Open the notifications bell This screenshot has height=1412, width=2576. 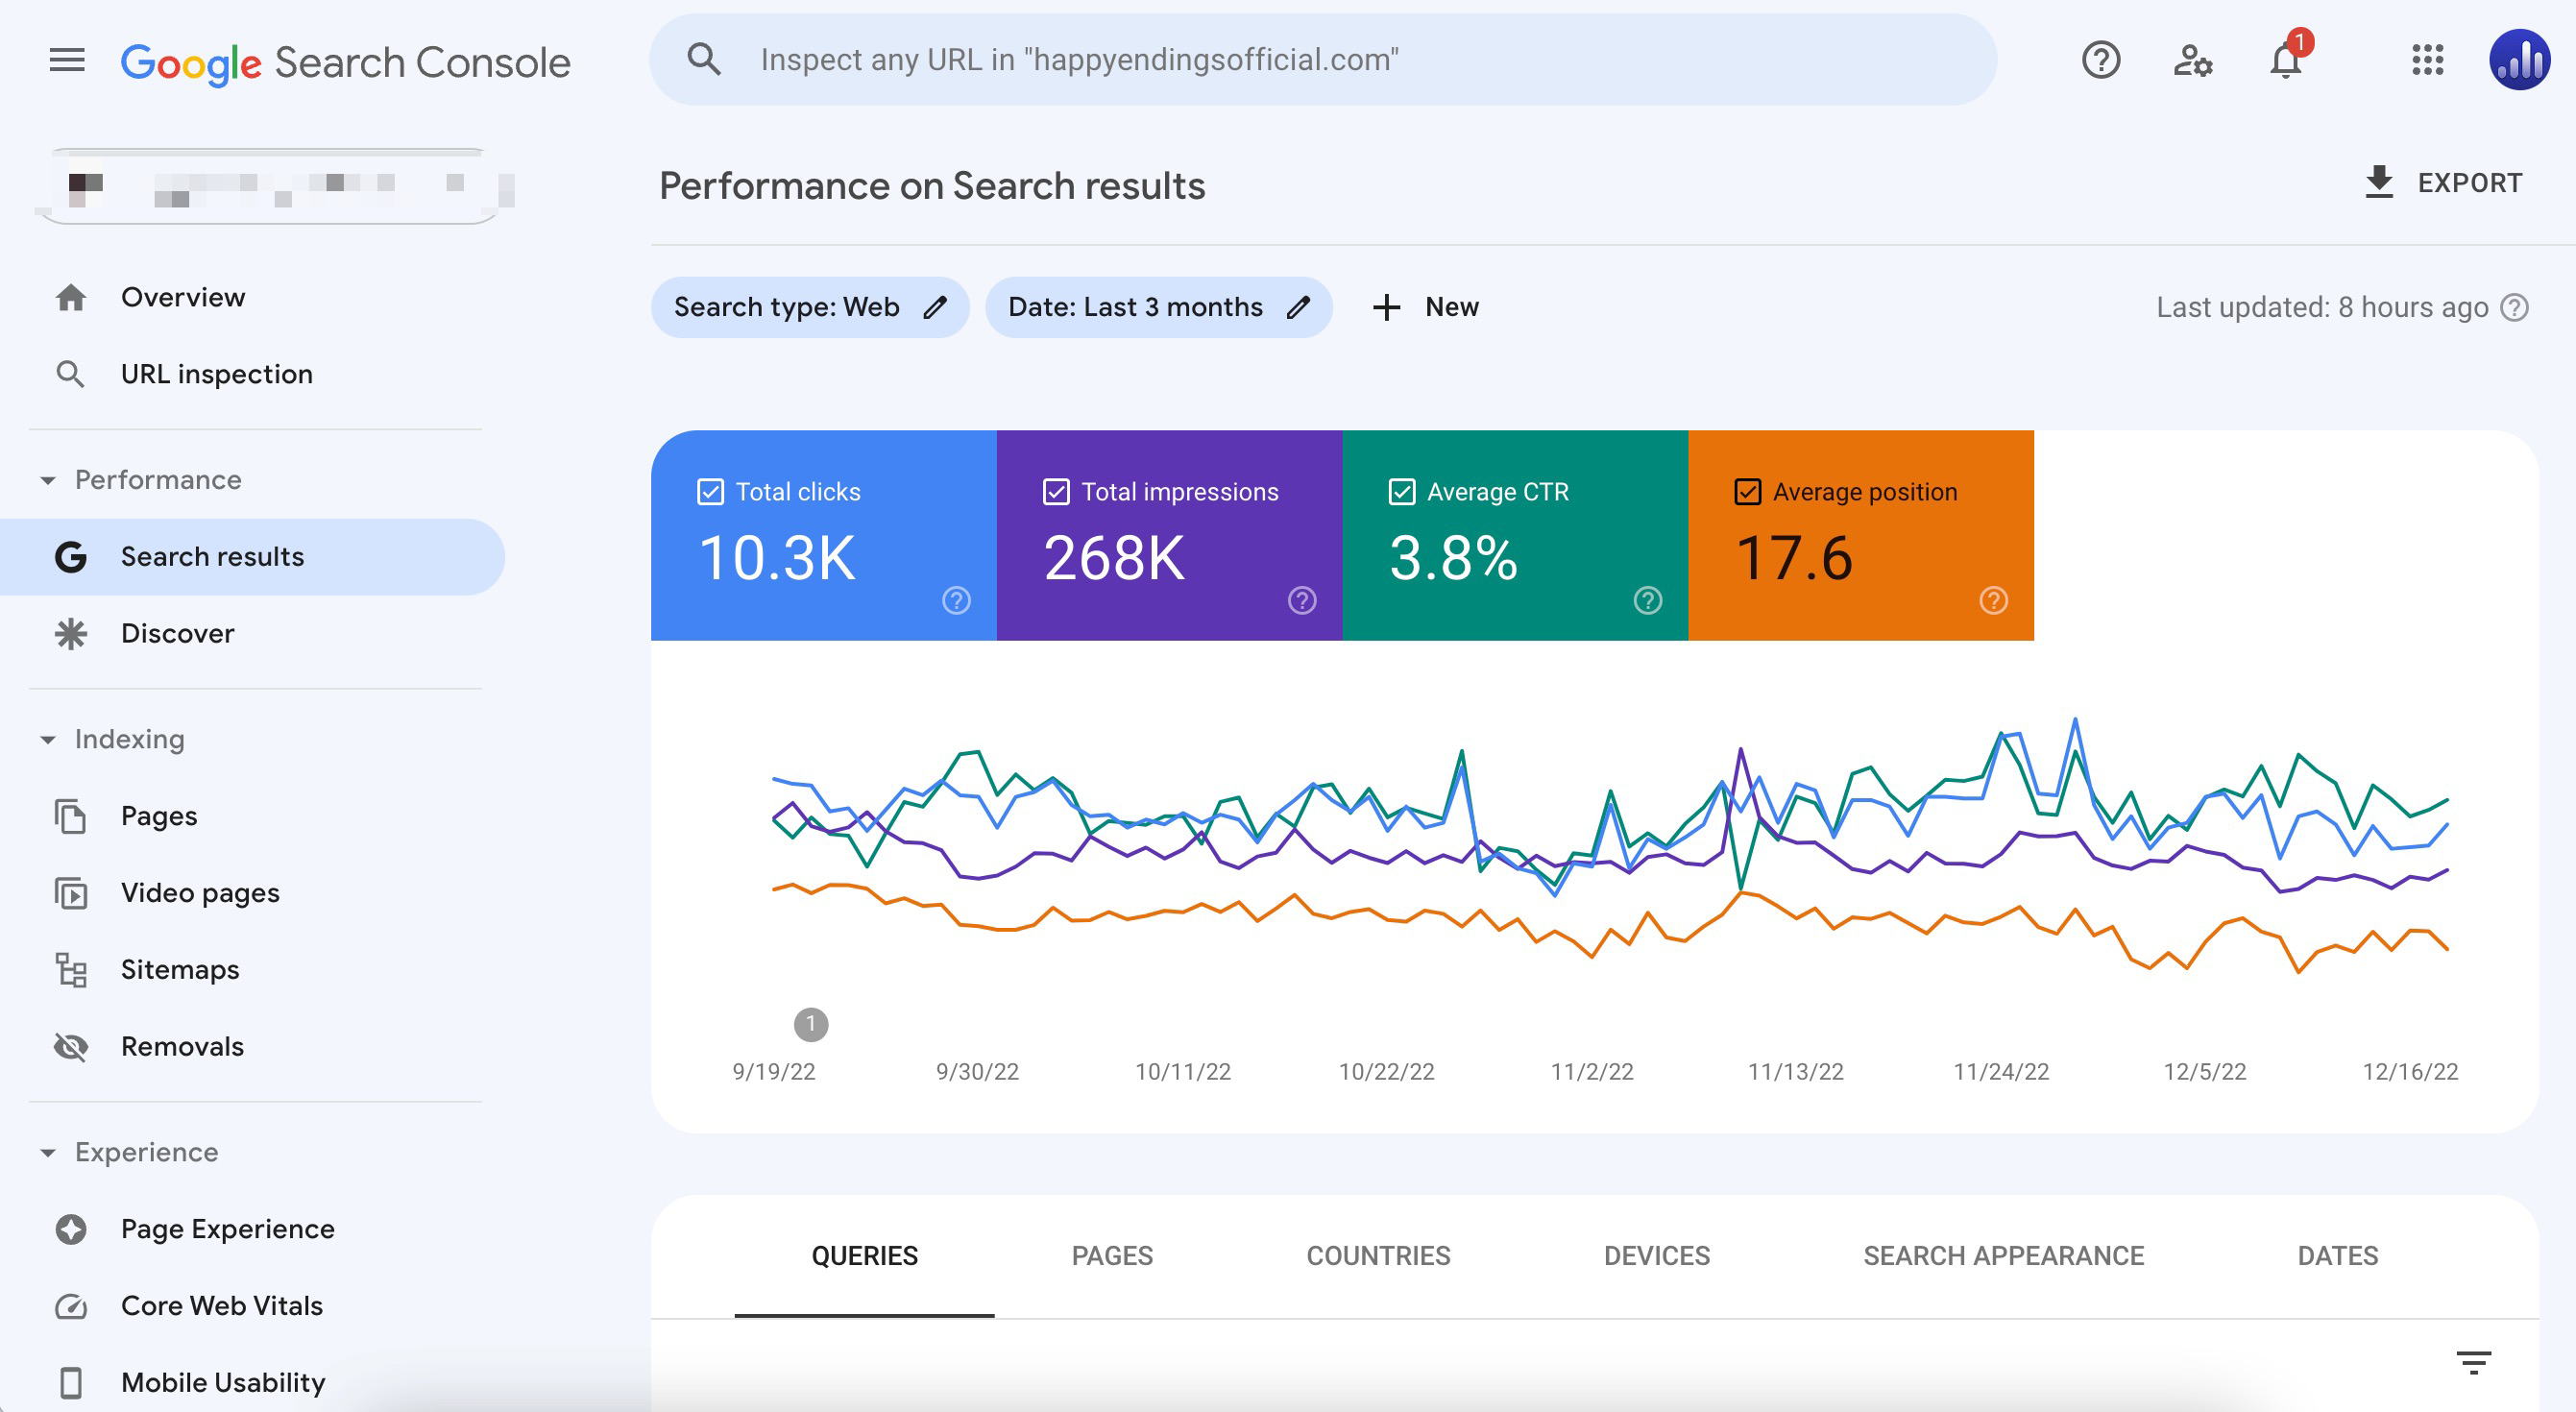pos(2286,60)
